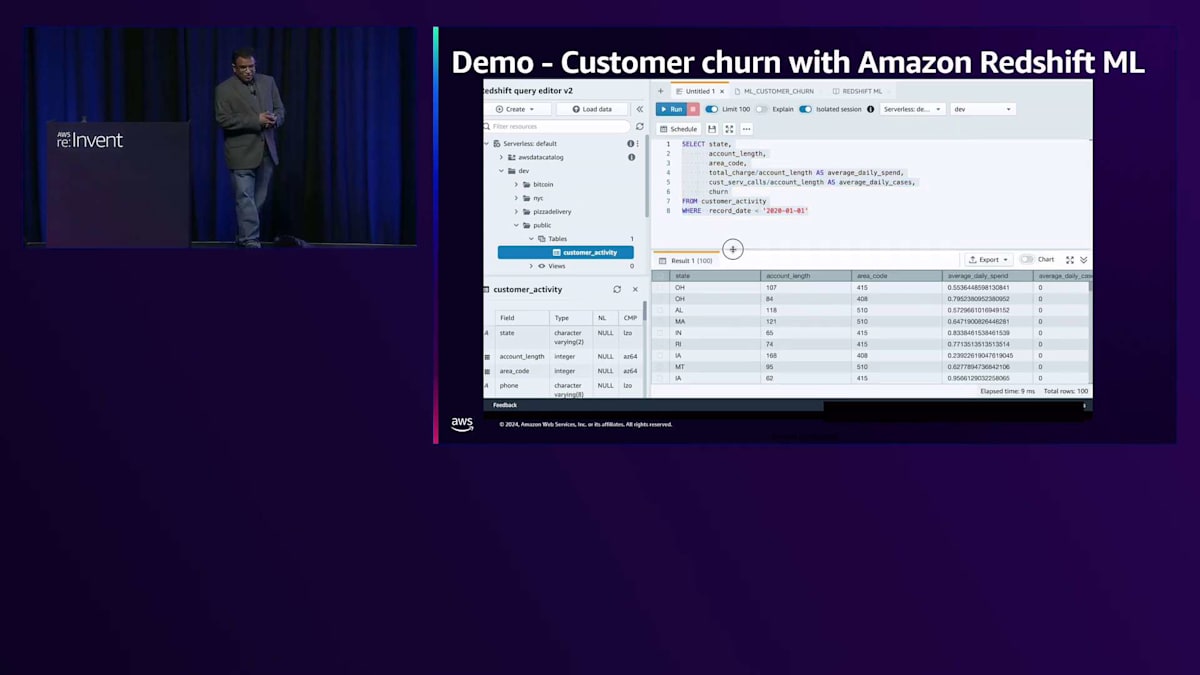The width and height of the screenshot is (1200, 675).
Task: Expand the bitcoin schema folder
Action: pos(516,184)
